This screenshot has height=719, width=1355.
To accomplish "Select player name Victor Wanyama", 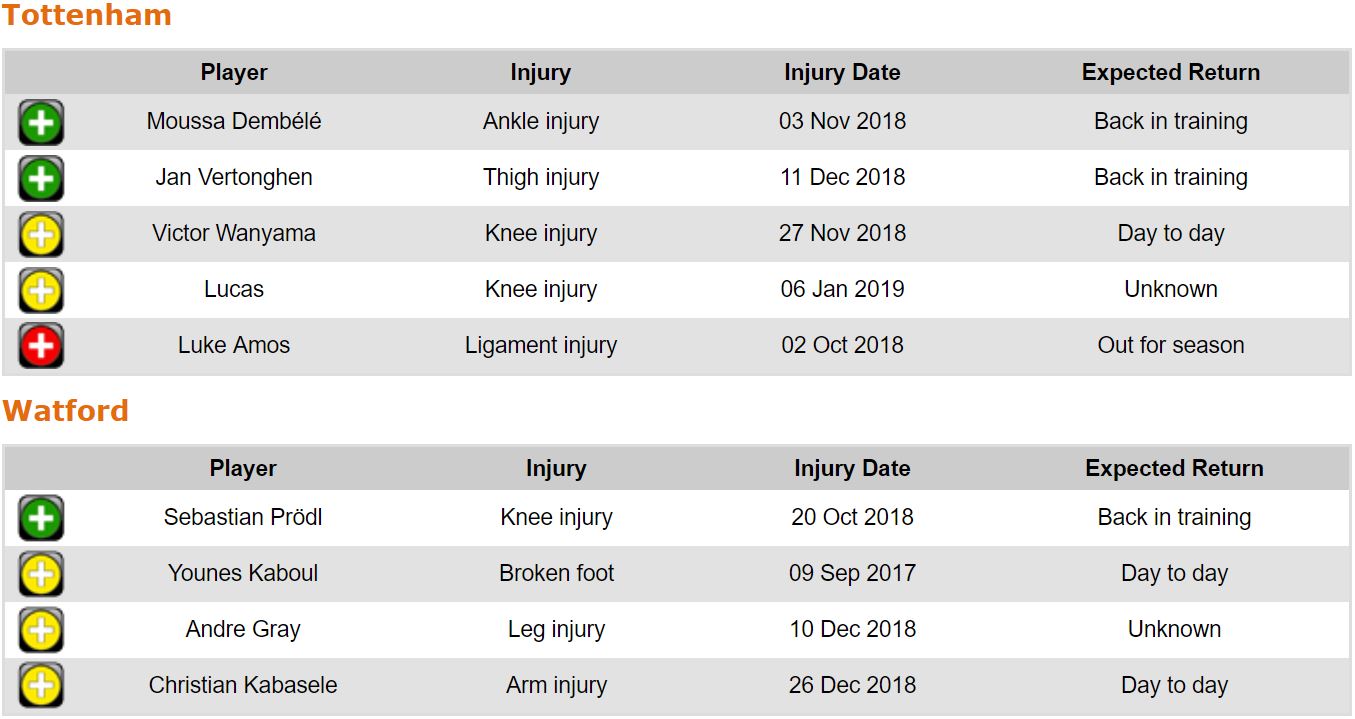I will click(x=234, y=233).
